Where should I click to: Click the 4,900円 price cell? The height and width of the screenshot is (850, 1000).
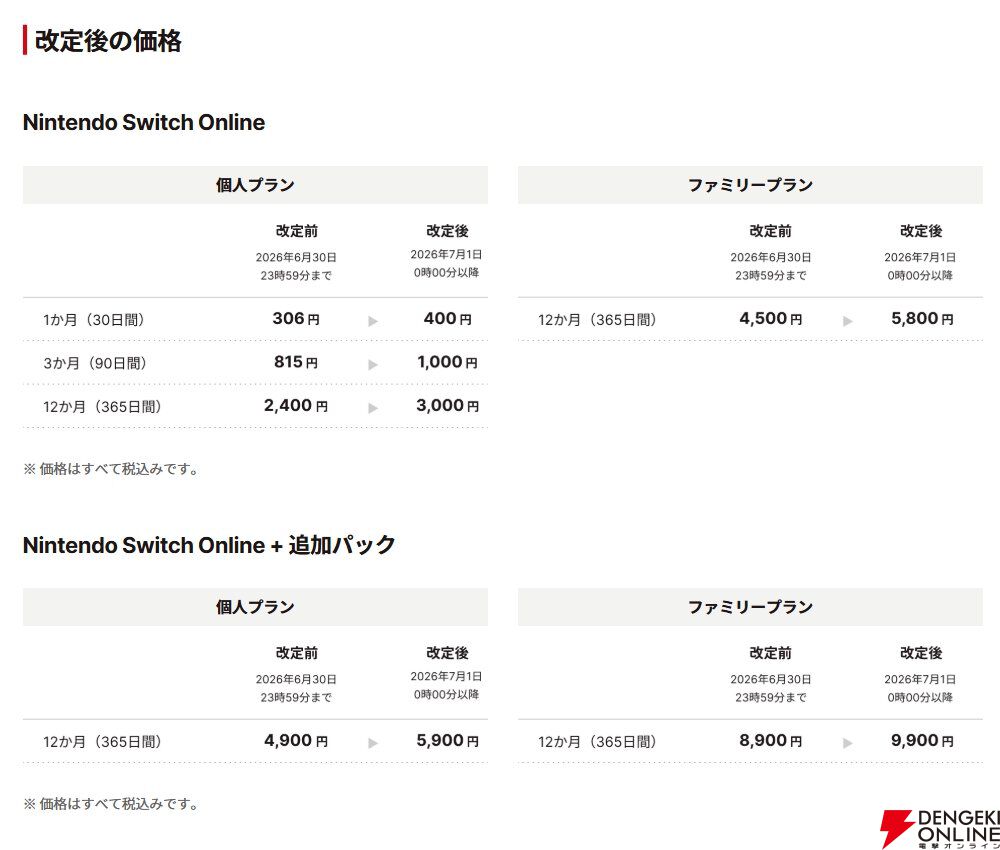click(x=296, y=740)
